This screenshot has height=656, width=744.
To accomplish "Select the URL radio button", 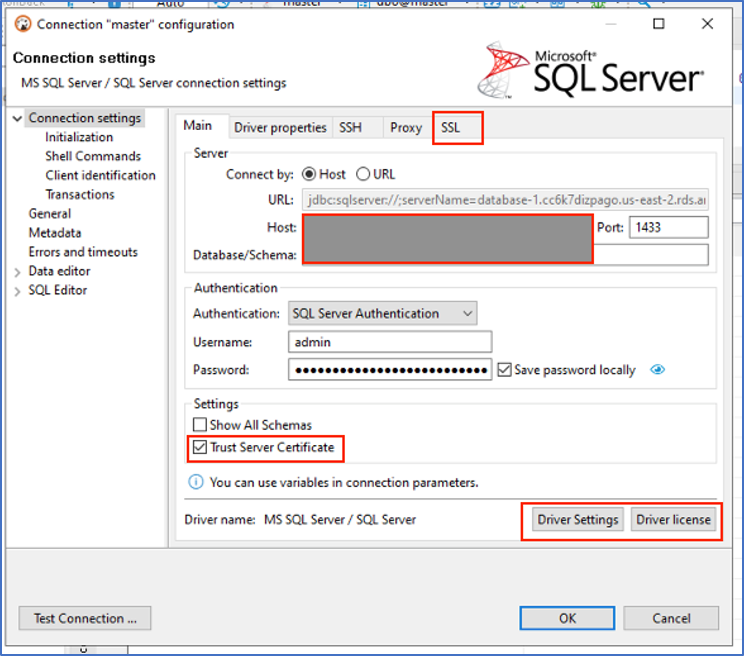I will 363,174.
